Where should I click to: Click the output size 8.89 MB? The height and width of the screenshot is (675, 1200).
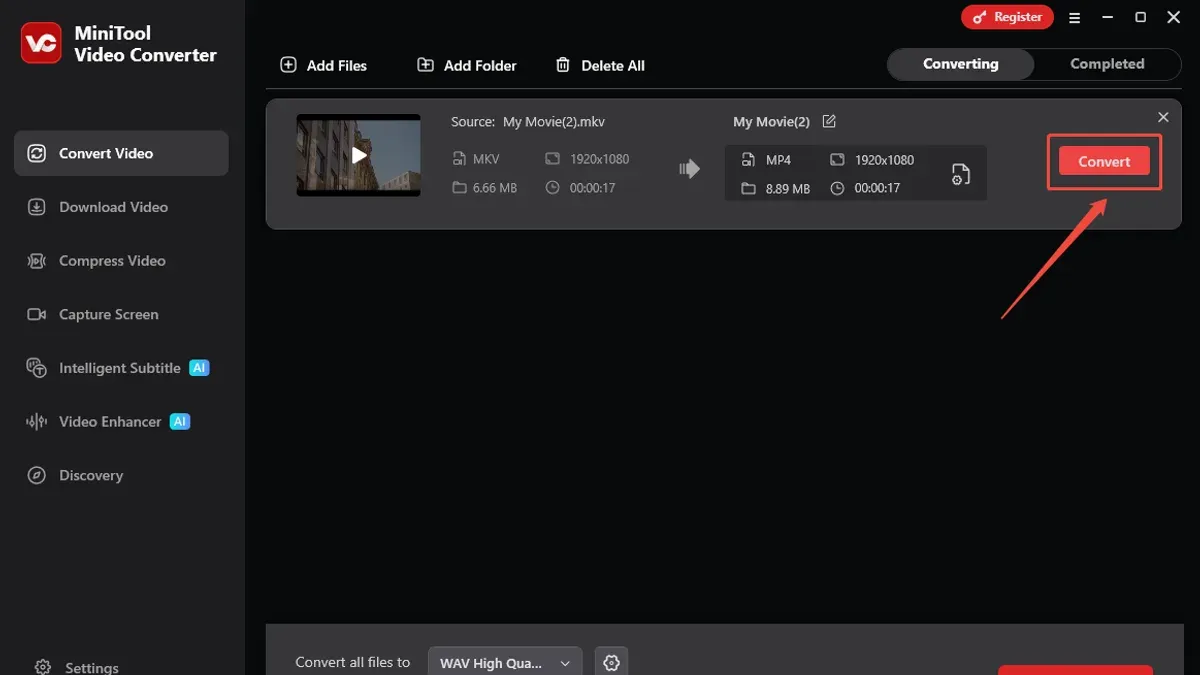[x=787, y=188]
